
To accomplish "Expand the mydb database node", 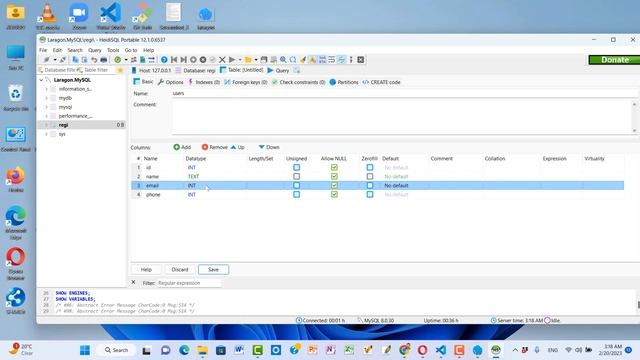I will pos(46,98).
